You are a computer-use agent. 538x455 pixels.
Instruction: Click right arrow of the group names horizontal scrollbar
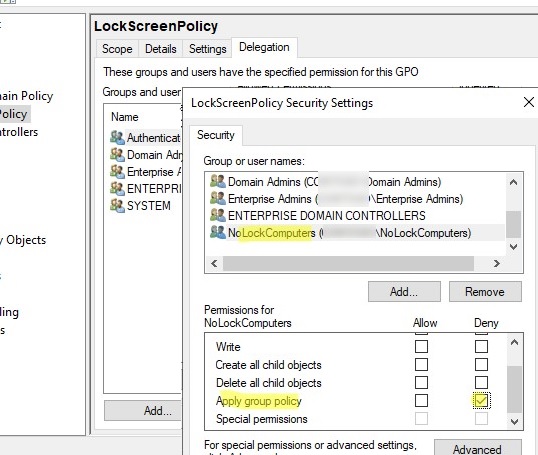coord(496,264)
